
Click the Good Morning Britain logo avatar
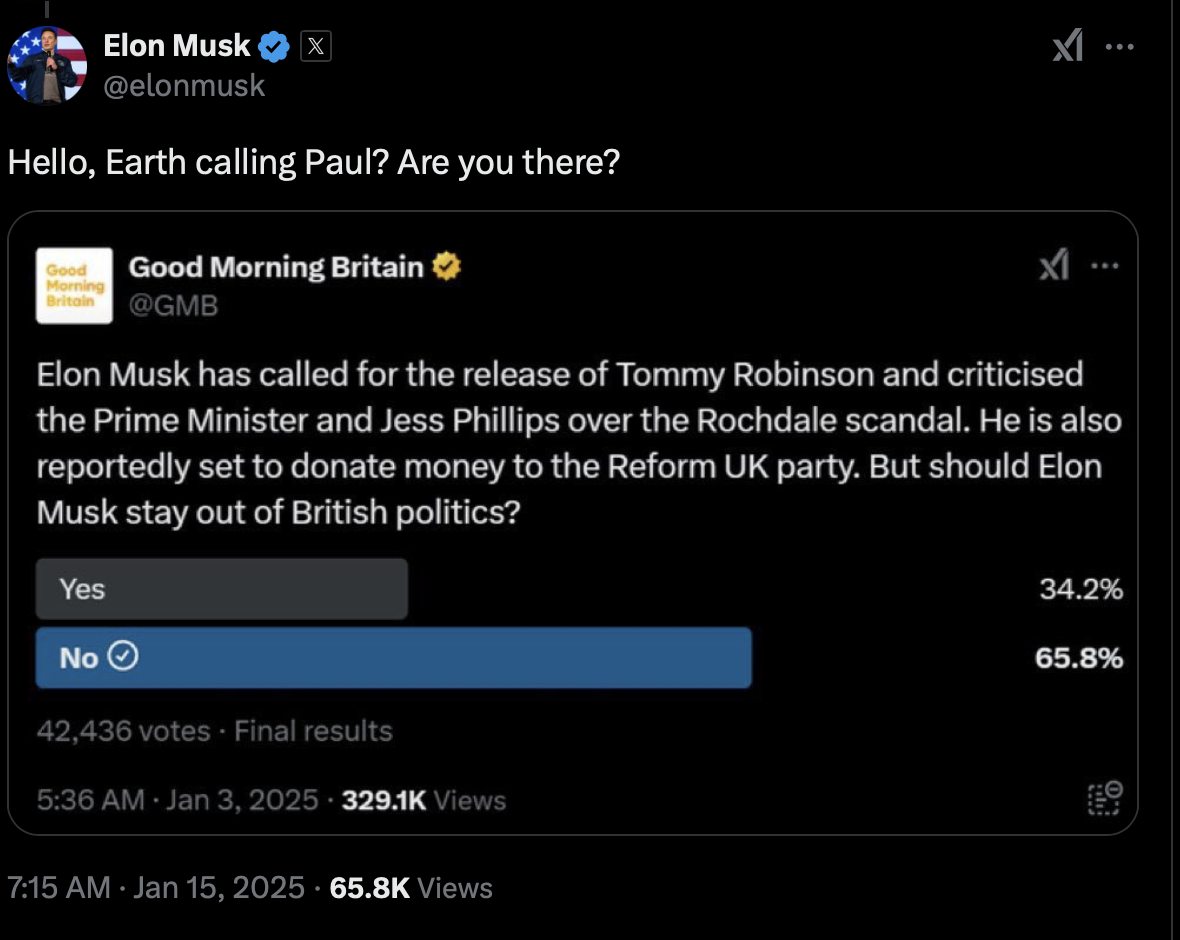point(75,285)
